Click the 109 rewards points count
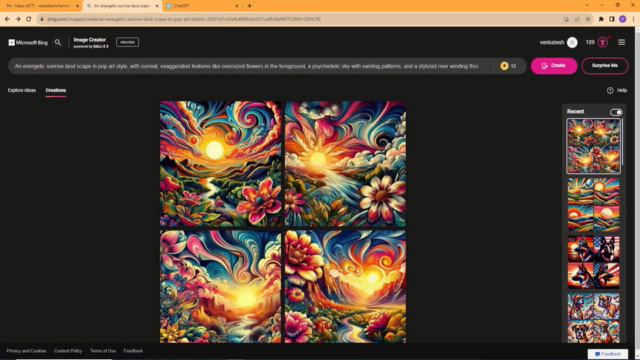 pyautogui.click(x=590, y=42)
